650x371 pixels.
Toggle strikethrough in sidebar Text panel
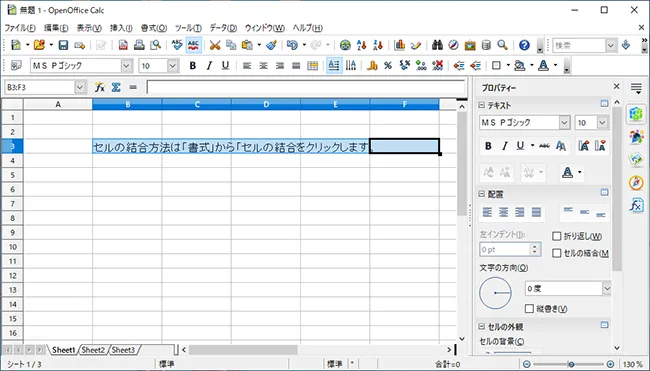click(x=544, y=146)
